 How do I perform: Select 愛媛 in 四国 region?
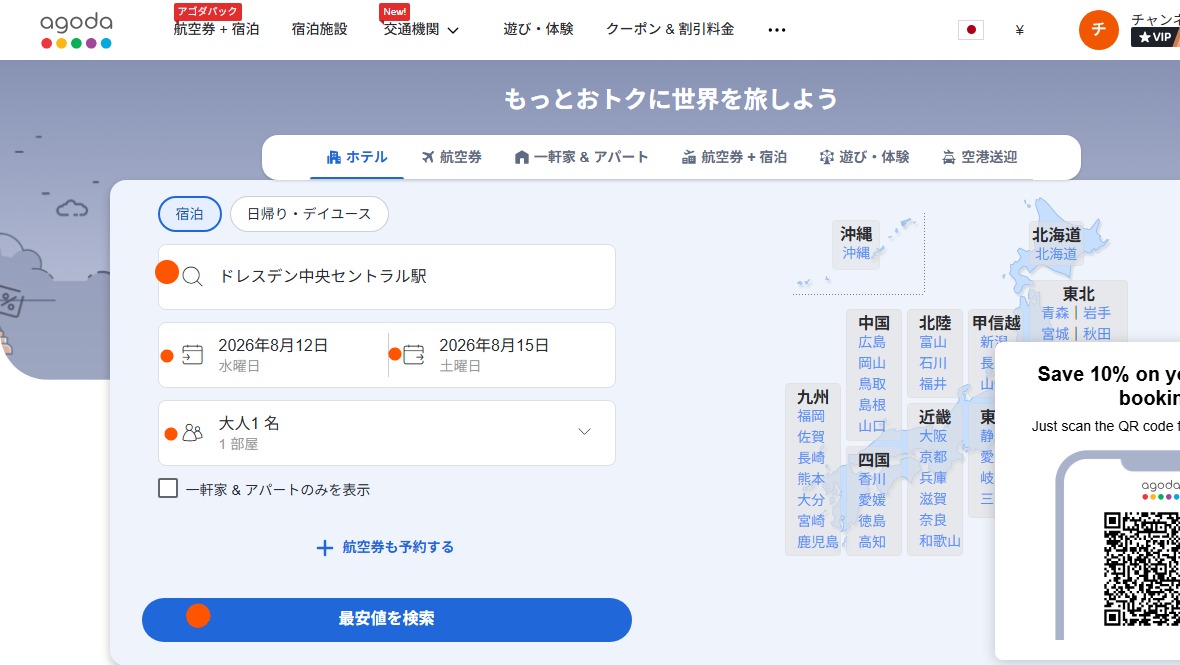[x=872, y=500]
